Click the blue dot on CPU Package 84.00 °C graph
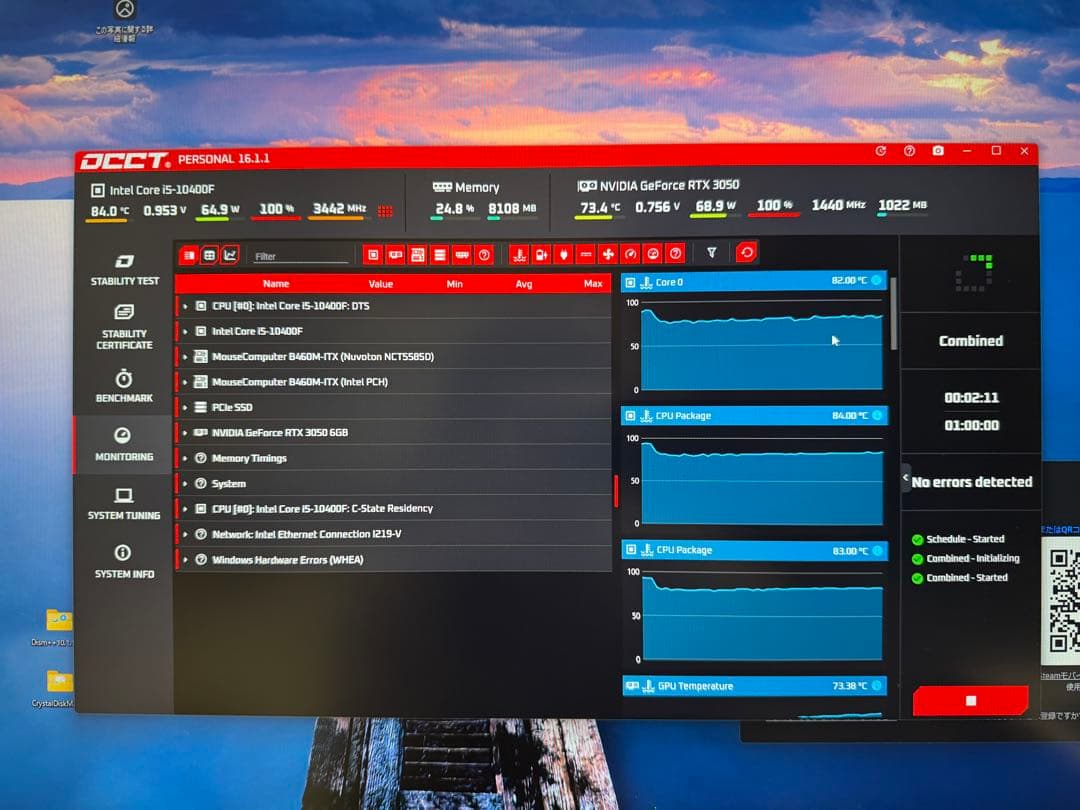This screenshot has width=1080, height=810. (877, 415)
